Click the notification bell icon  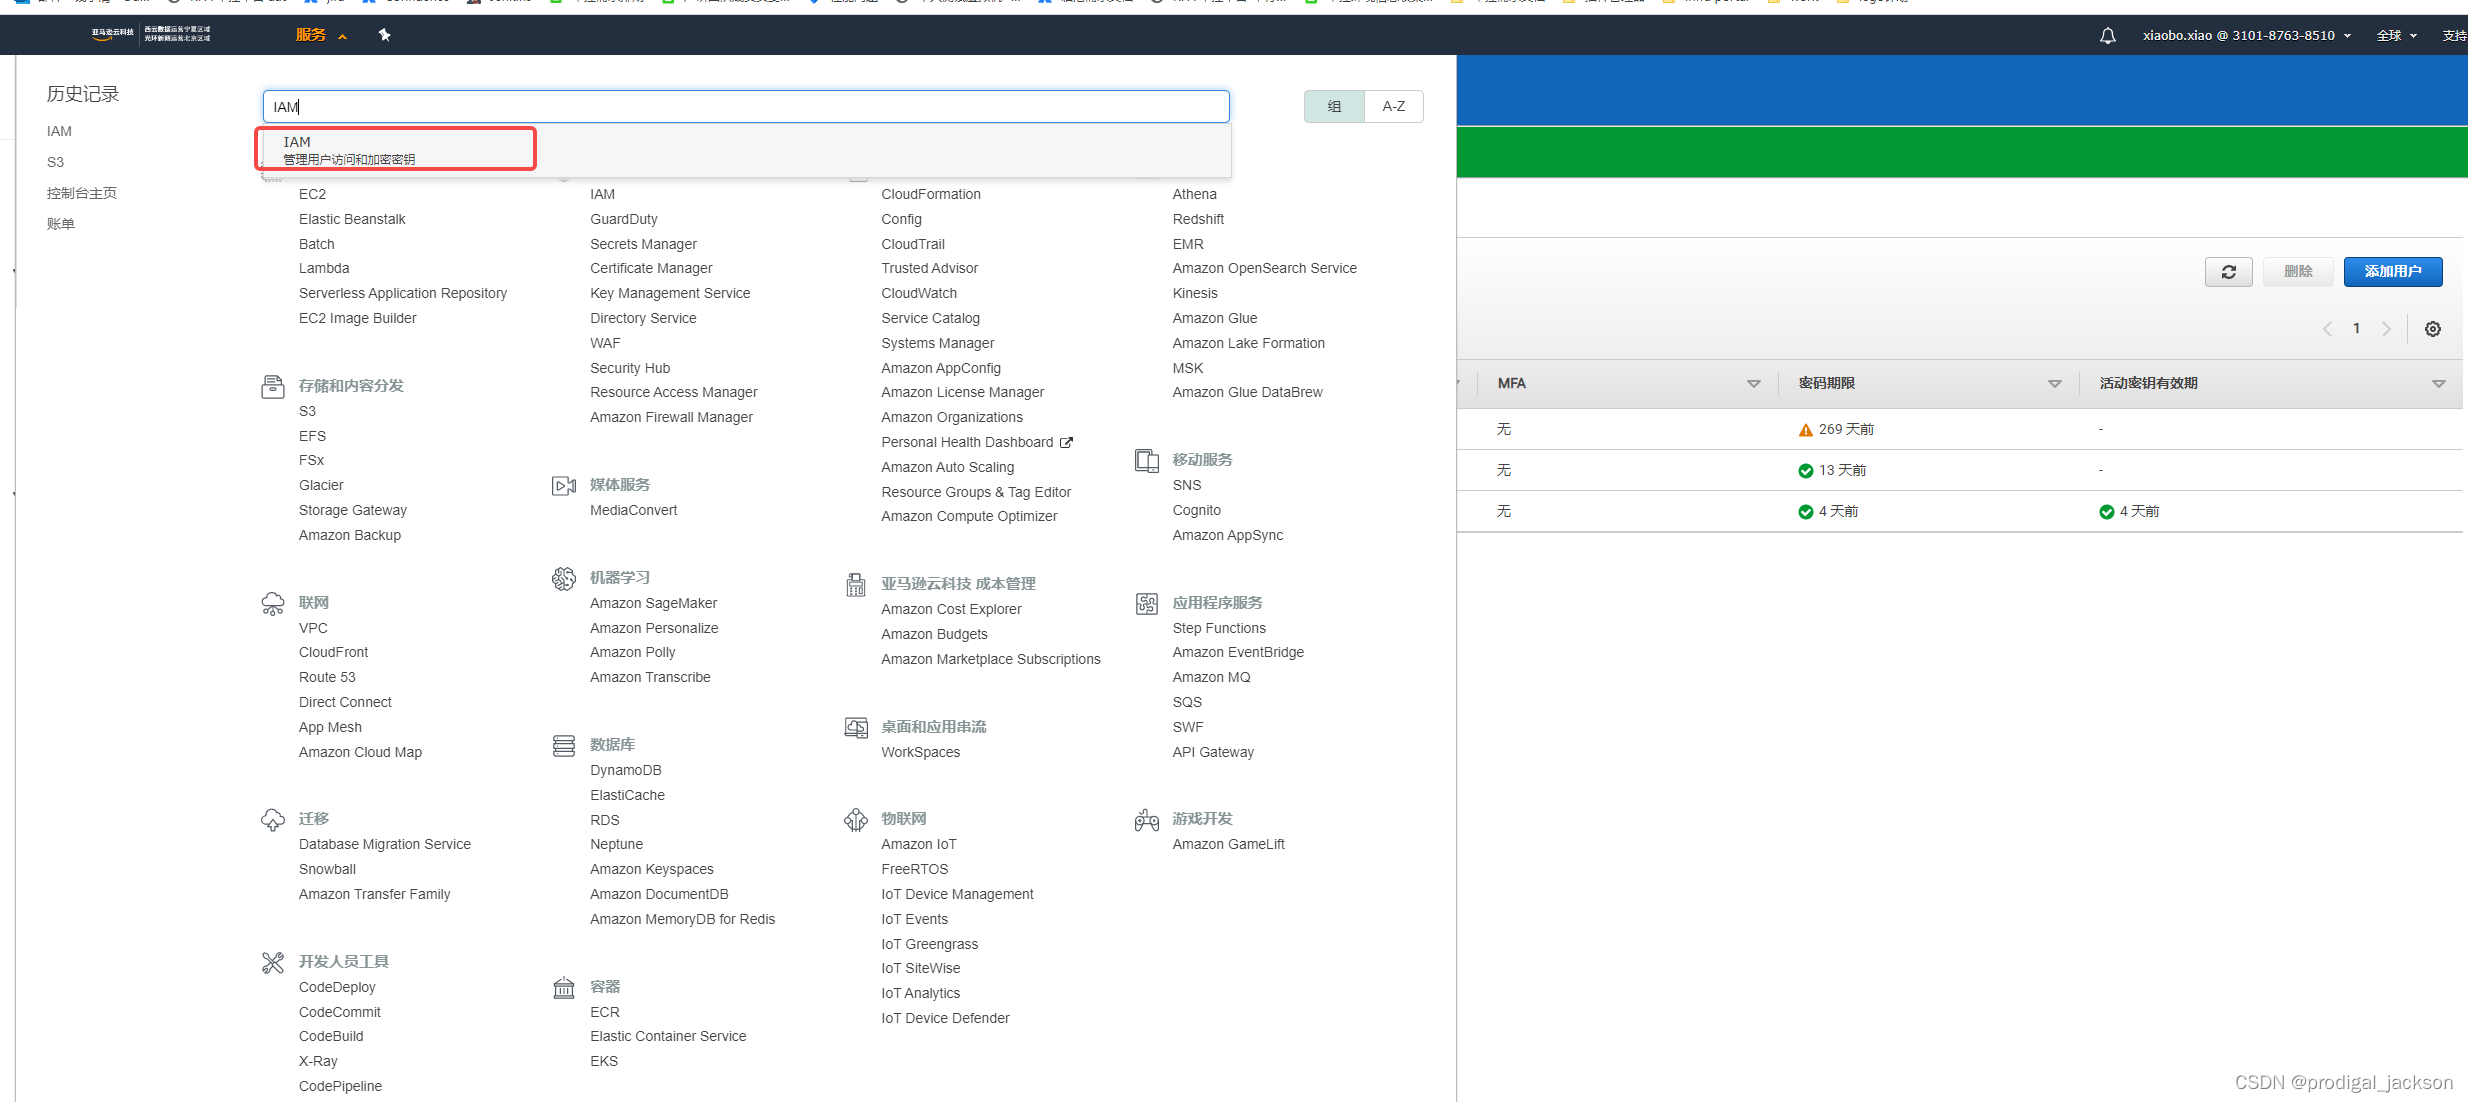pos(2107,35)
